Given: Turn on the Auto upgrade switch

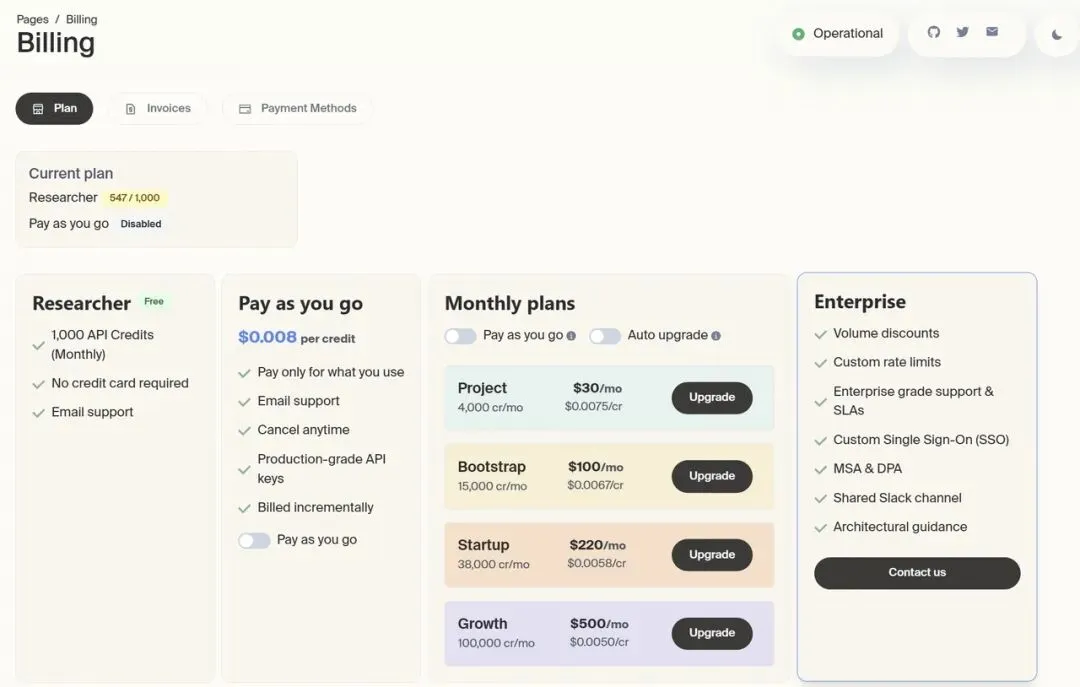Looking at the screenshot, I should pyautogui.click(x=605, y=336).
